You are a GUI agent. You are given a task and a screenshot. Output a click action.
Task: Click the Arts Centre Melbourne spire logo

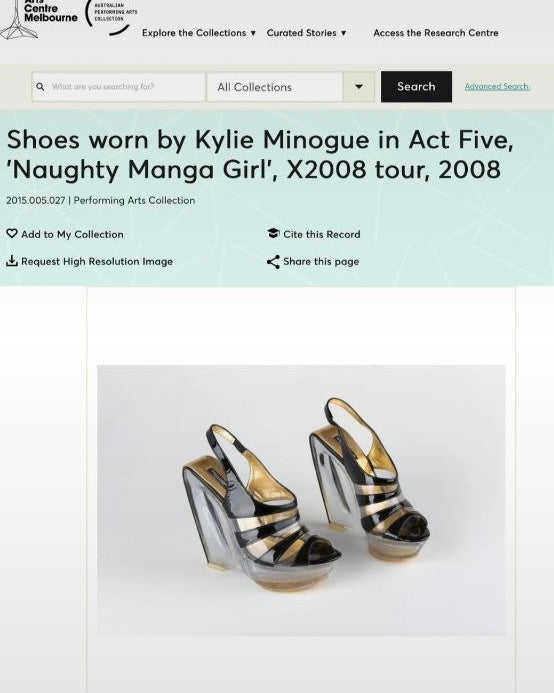pyautogui.click(x=18, y=20)
